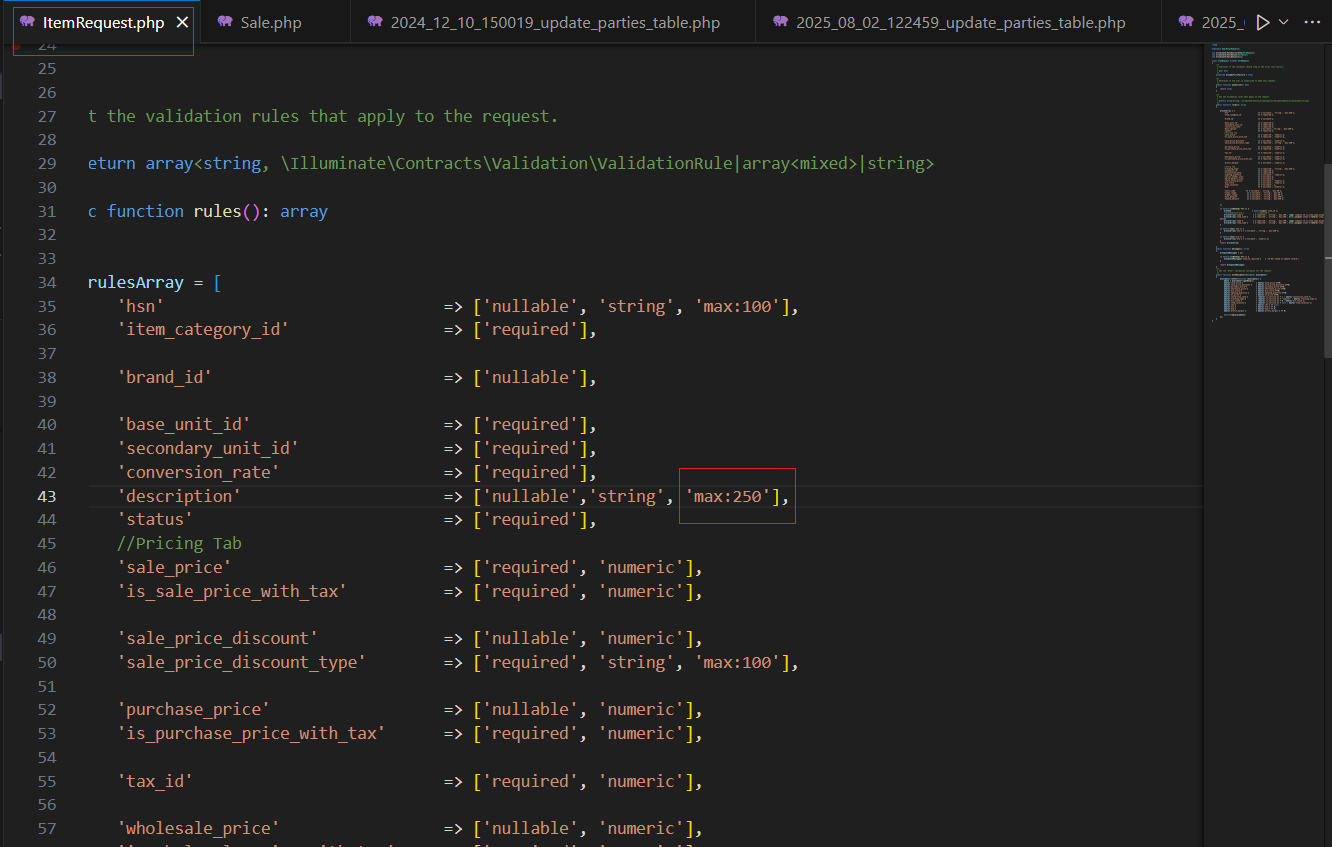Open the editor More Actions ellipsis menu
The width and height of the screenshot is (1332, 847).
click(x=1312, y=22)
